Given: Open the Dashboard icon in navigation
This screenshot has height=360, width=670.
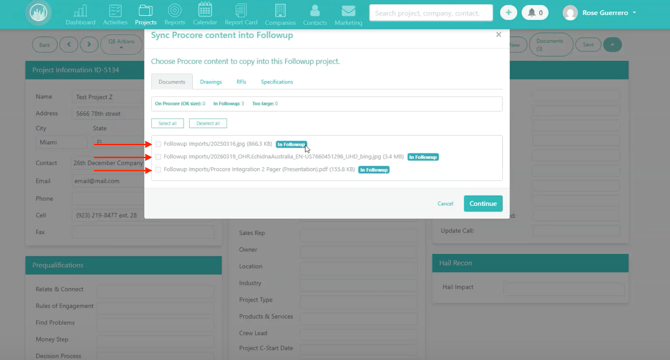Looking at the screenshot, I should click(x=80, y=15).
